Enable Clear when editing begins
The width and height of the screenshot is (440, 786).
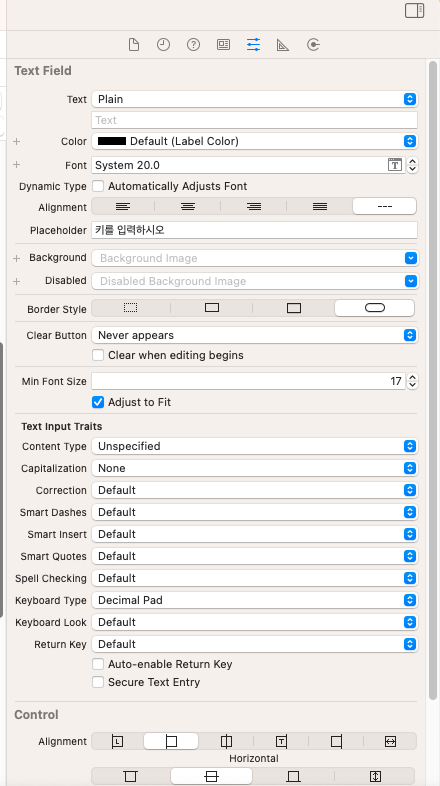click(98, 355)
